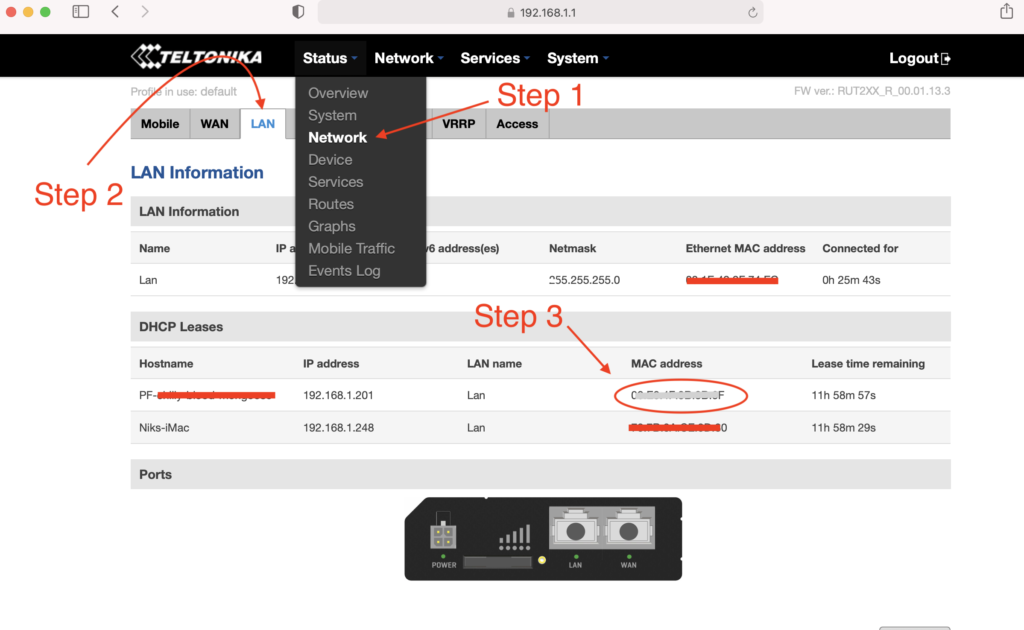Screen dimensions: 1024x630
Task: Click the browser forward arrow
Action: (145, 12)
